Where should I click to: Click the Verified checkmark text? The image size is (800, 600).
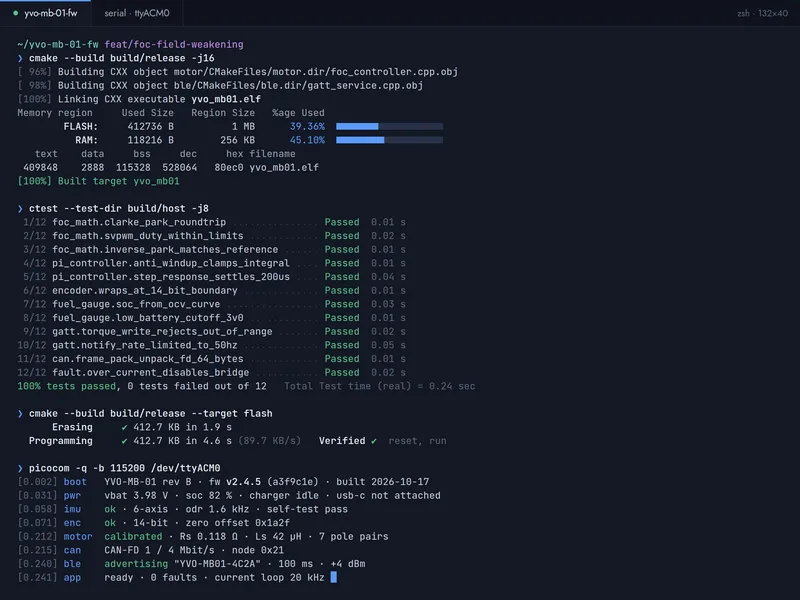click(348, 441)
